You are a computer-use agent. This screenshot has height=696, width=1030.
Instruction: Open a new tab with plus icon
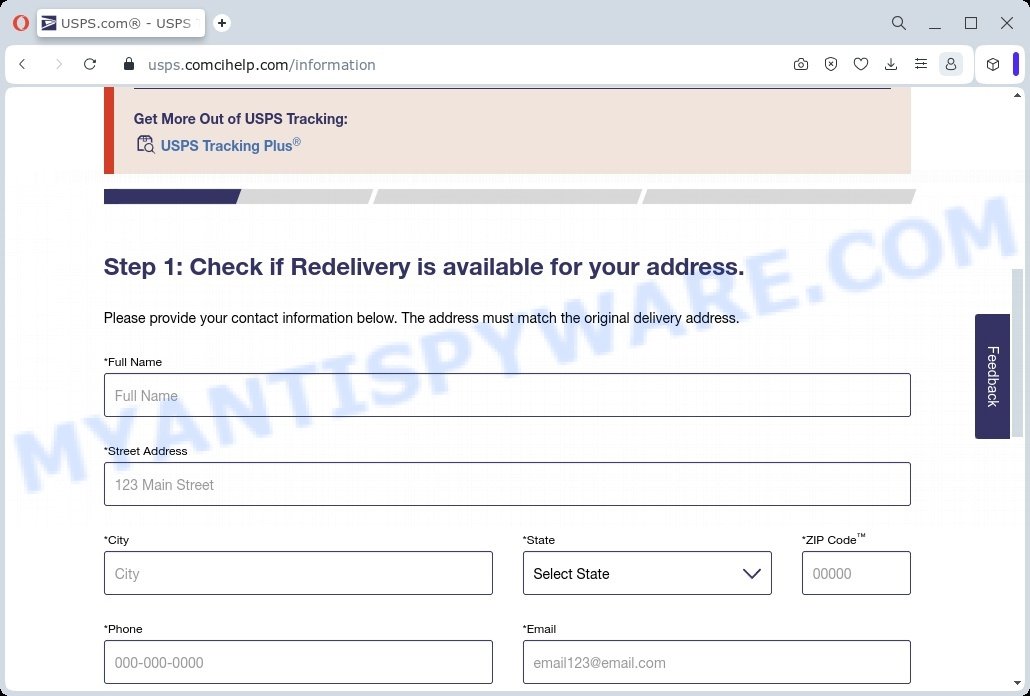pyautogui.click(x=222, y=23)
